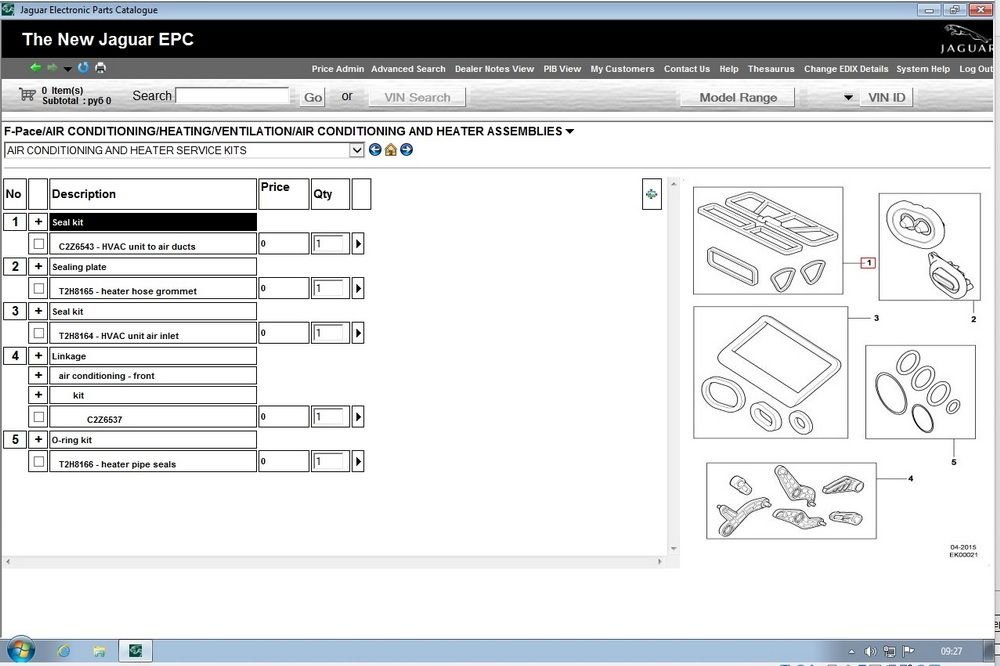
Task: Open the shopping cart icon
Action: click(27, 95)
